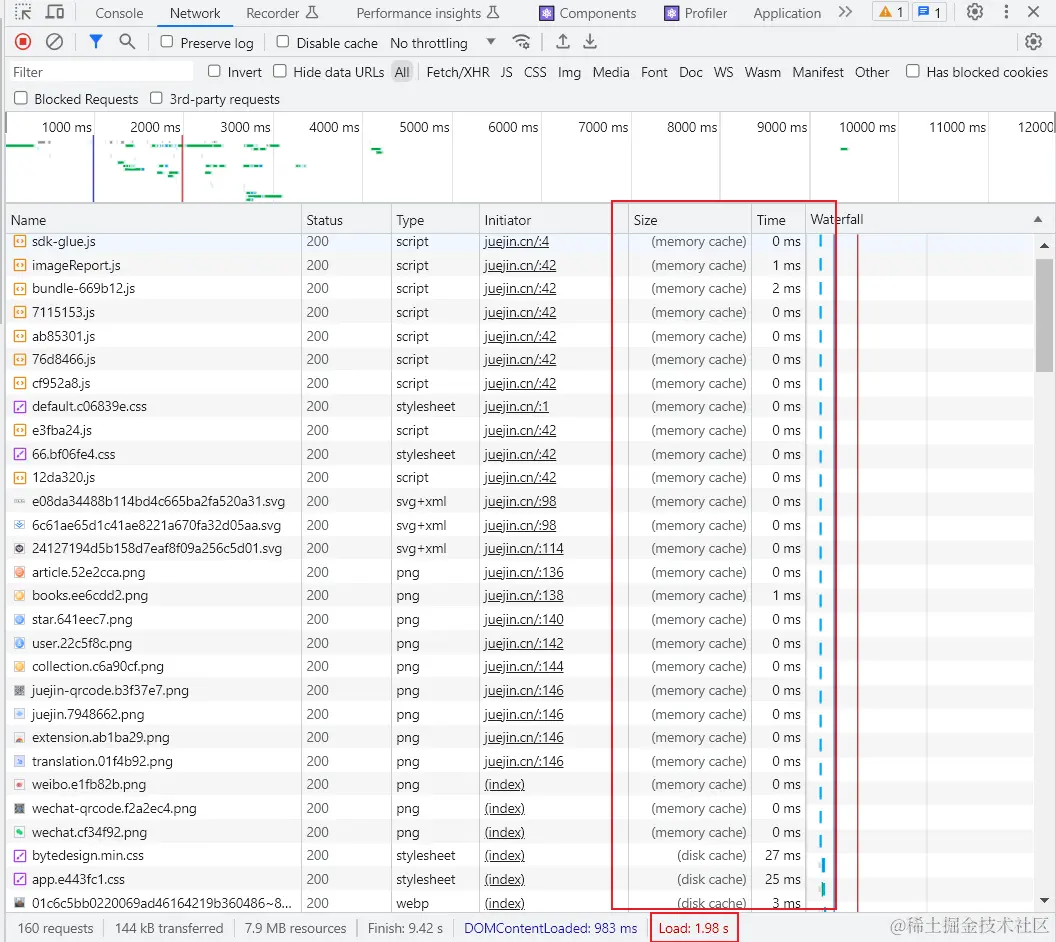This screenshot has width=1056, height=942.
Task: Click the article.52e2cca.png image icon
Action: coord(20,572)
